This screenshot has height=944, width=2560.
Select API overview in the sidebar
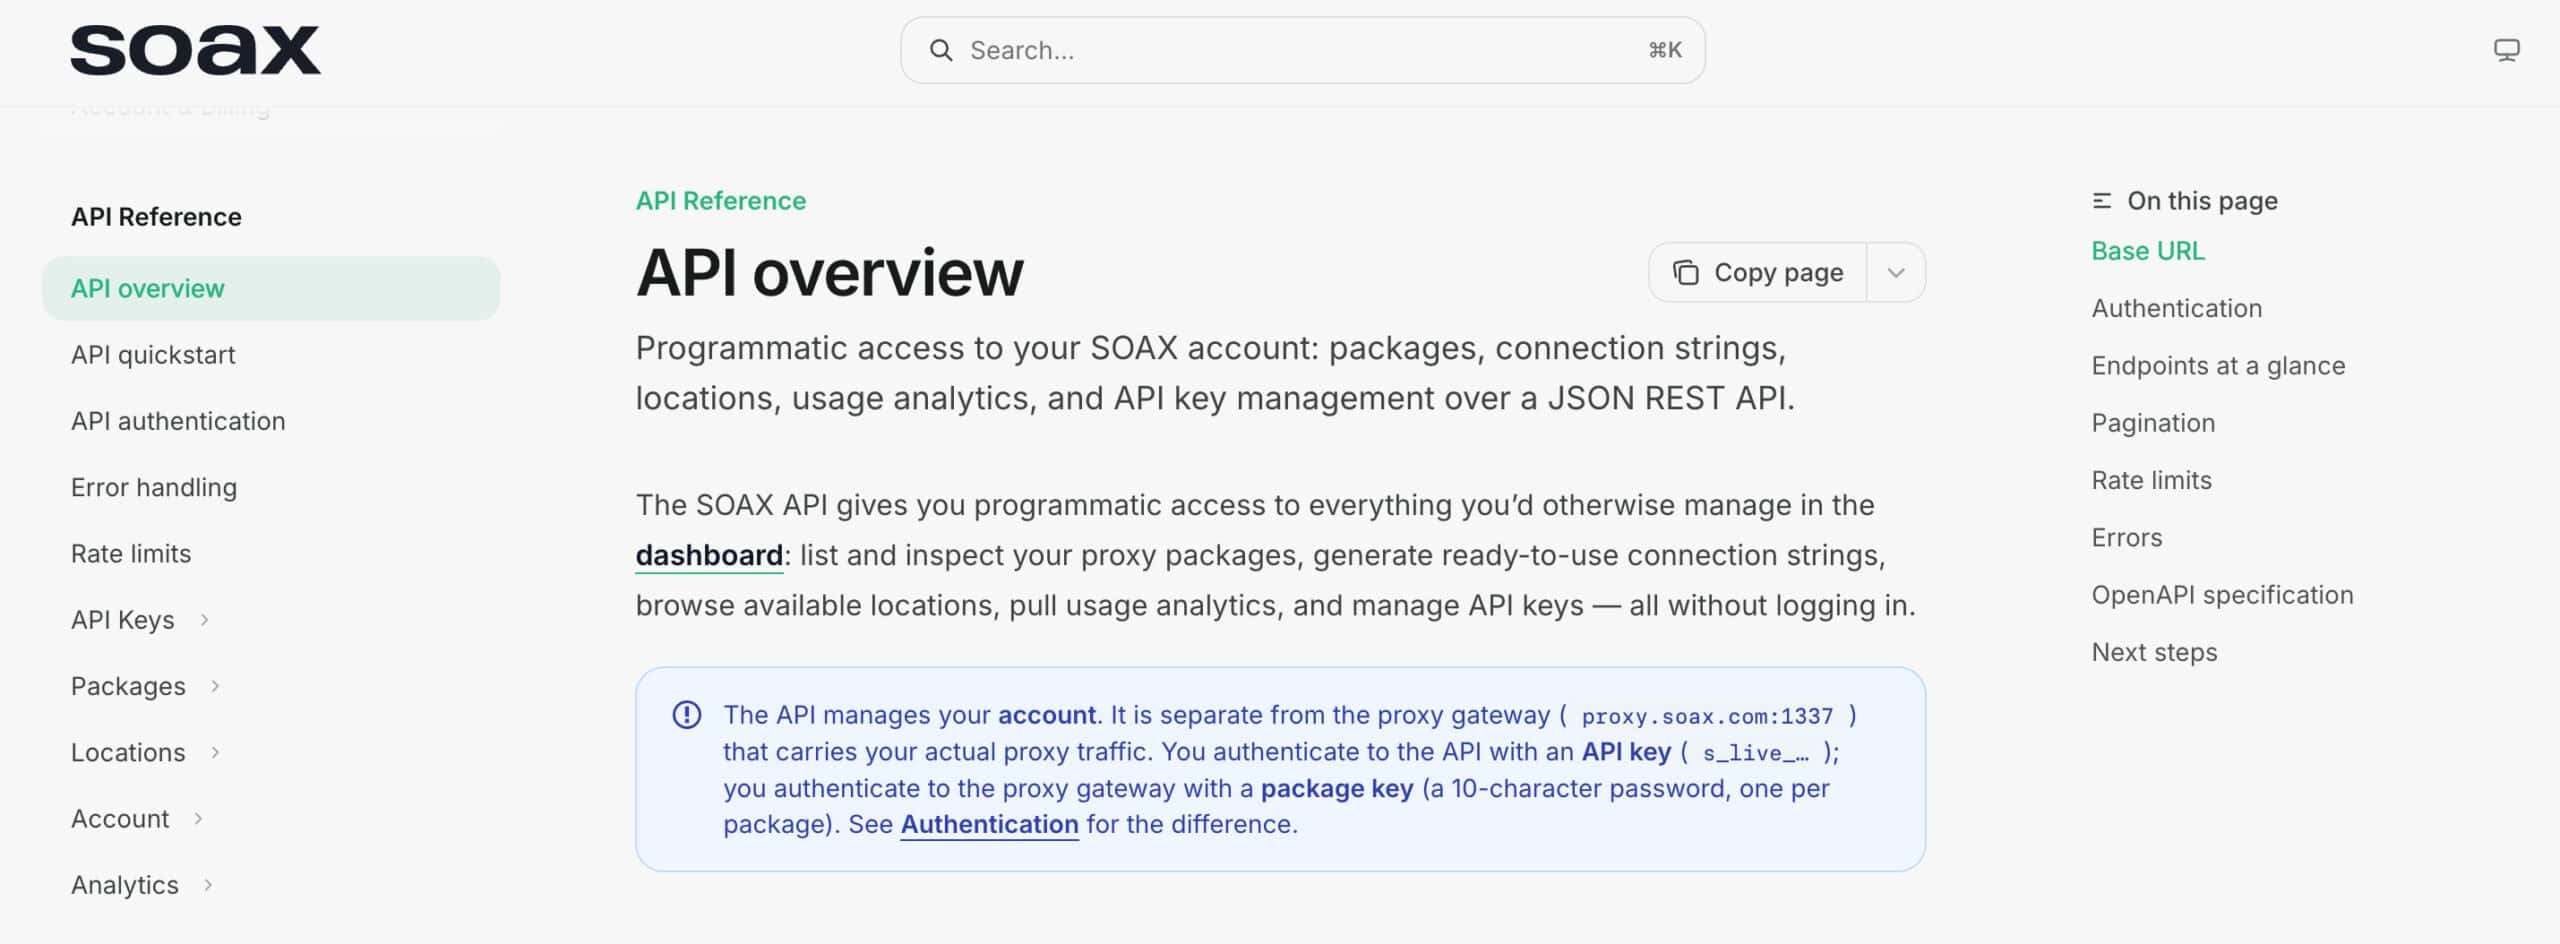271,289
